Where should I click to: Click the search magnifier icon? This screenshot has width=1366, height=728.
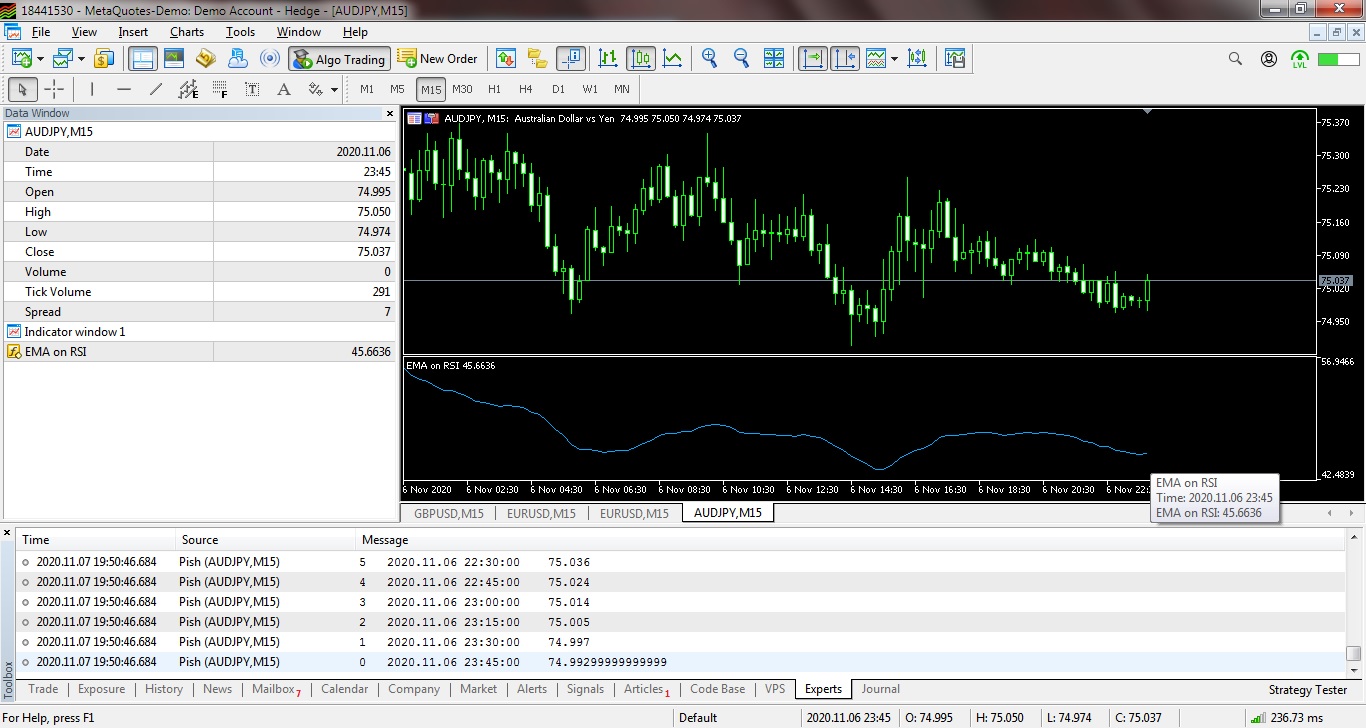click(x=1235, y=58)
